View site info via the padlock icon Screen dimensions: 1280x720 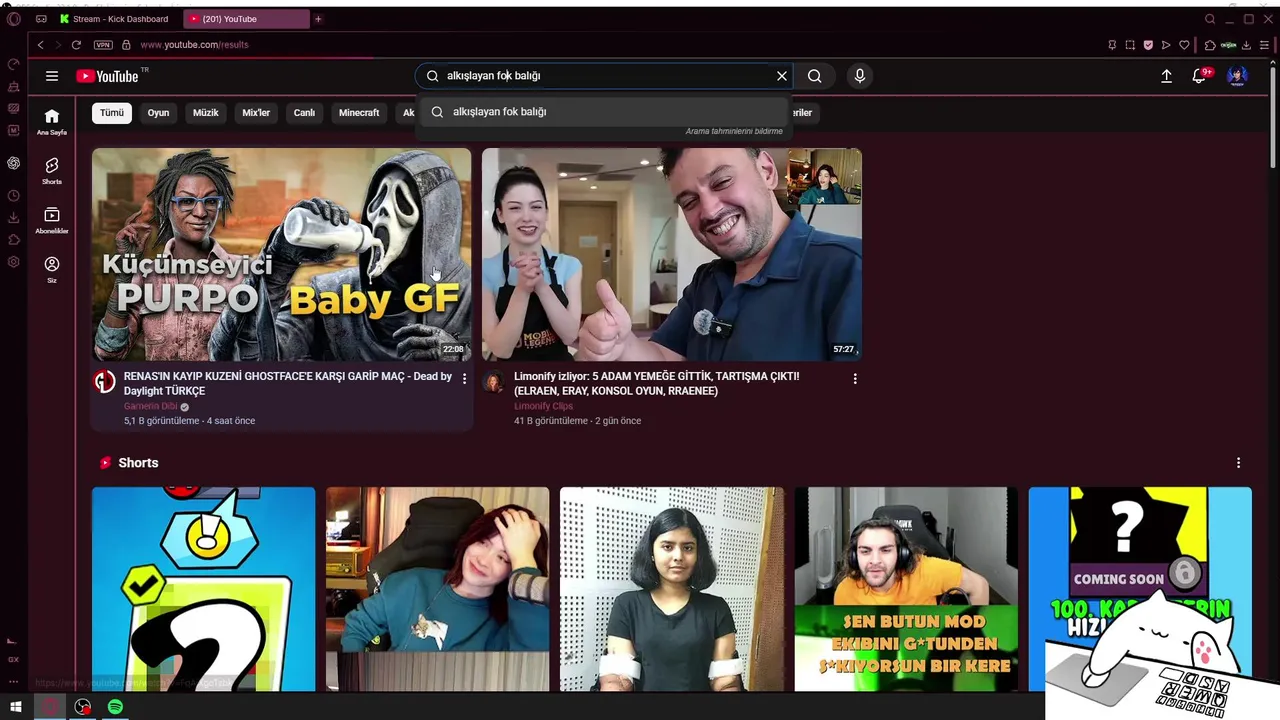(126, 45)
